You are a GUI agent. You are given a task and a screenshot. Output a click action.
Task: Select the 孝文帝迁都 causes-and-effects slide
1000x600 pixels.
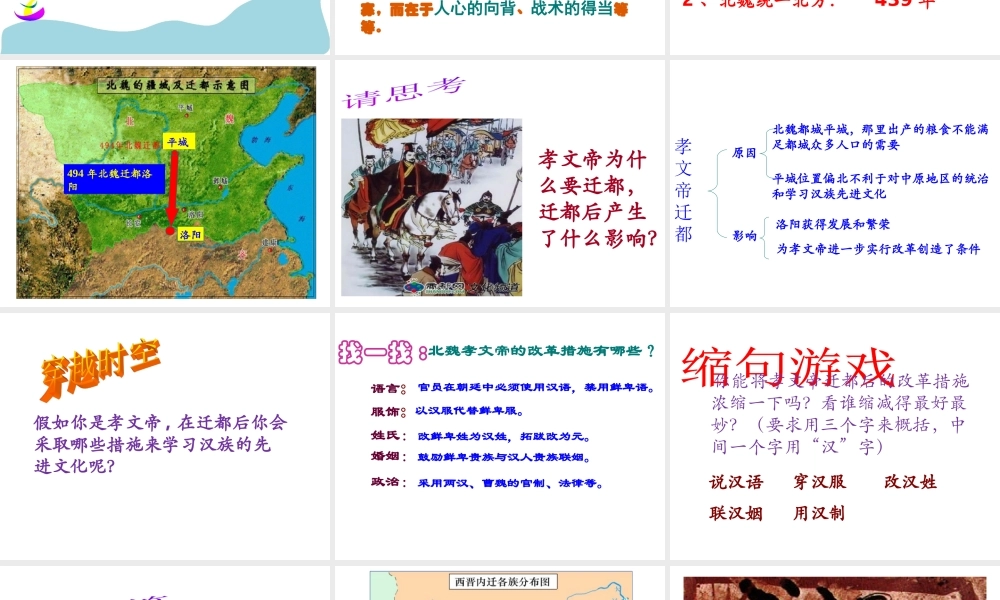coord(835,182)
